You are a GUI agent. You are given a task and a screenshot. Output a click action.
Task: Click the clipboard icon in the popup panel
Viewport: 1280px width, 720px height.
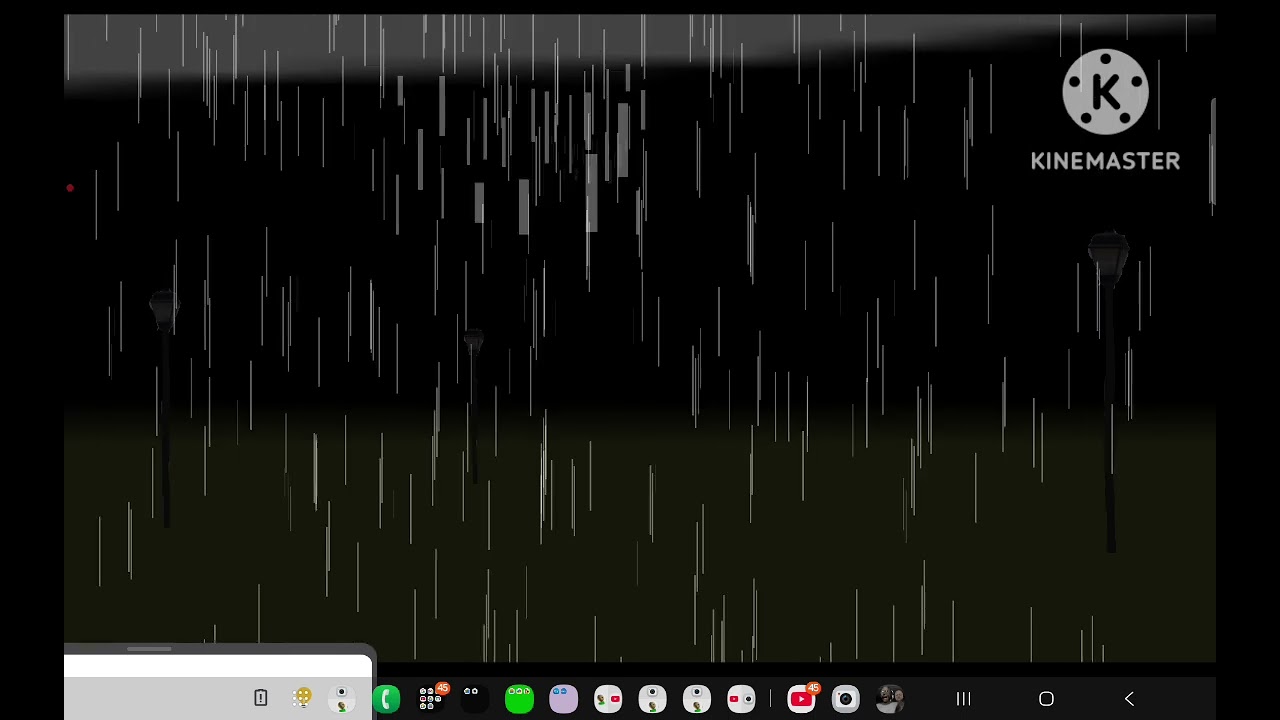click(260, 698)
